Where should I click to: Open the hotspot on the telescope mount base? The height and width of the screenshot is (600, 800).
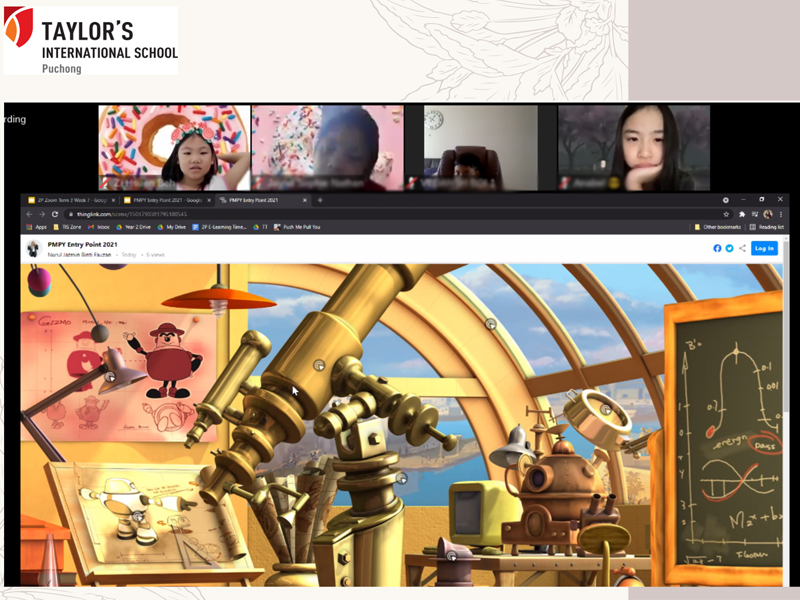tap(402, 479)
